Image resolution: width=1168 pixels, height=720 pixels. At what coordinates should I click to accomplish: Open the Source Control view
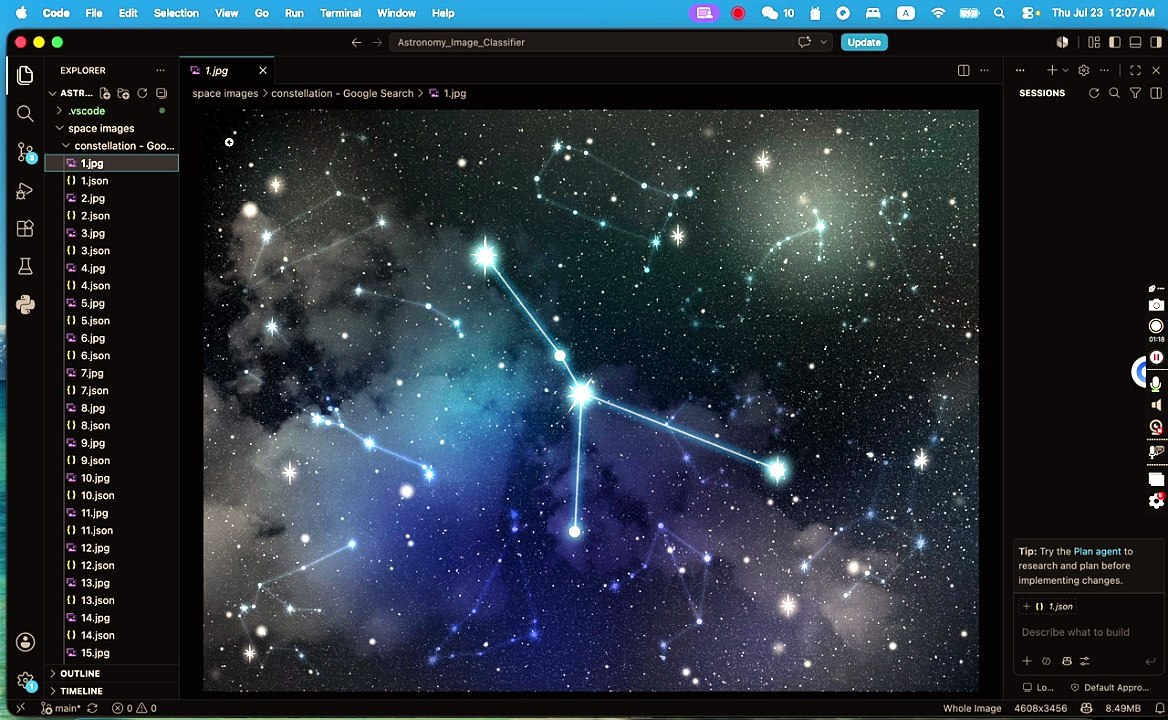pos(25,153)
